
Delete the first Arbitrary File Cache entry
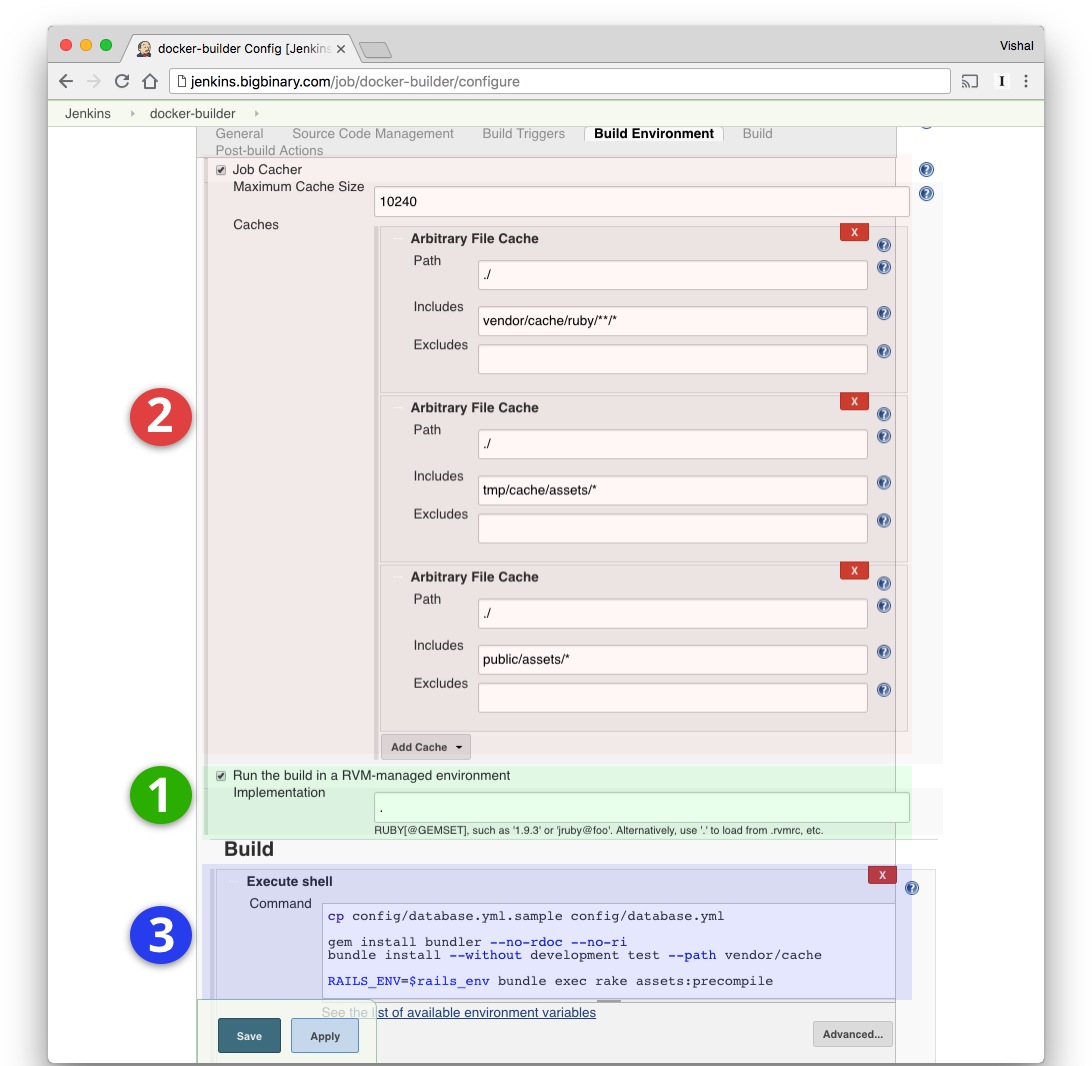click(x=854, y=232)
